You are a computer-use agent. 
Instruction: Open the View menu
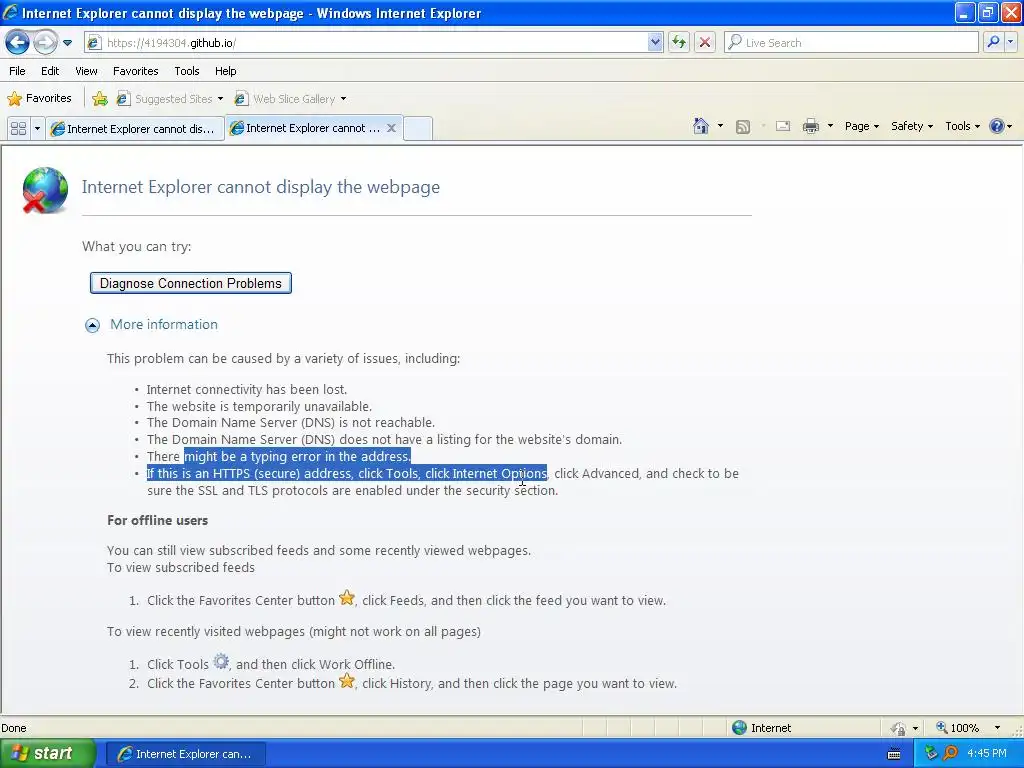pyautogui.click(x=86, y=71)
